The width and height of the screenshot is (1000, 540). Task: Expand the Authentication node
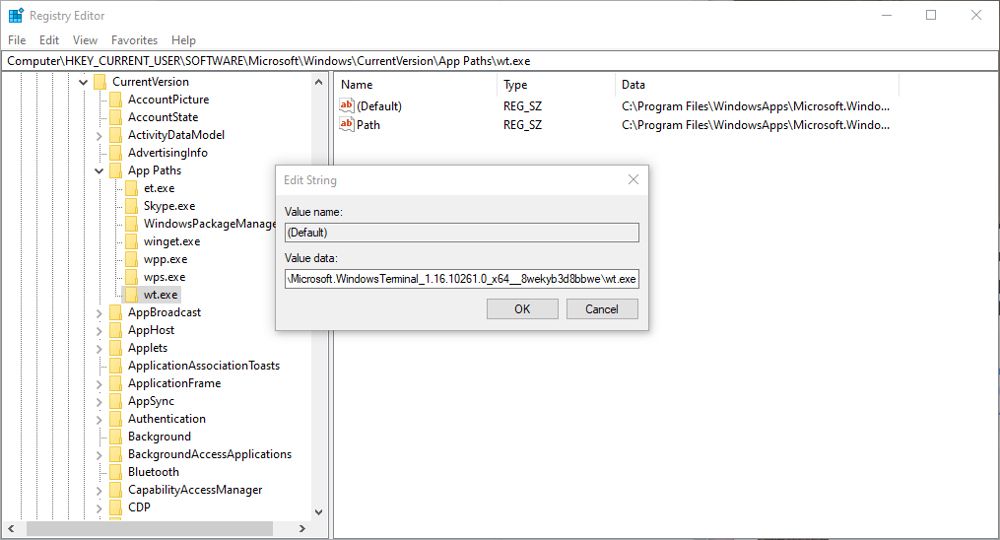point(99,420)
